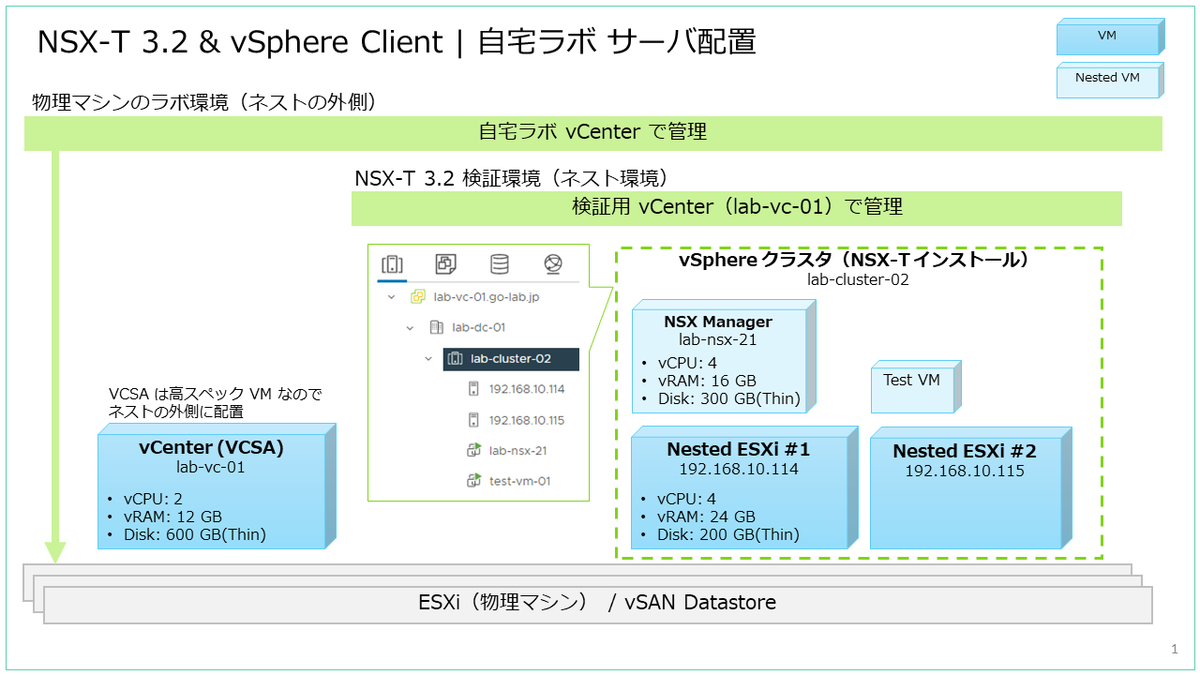Click the VM icon beside test-vm-01
Viewport: 1200px width, 675px height.
tap(474, 481)
